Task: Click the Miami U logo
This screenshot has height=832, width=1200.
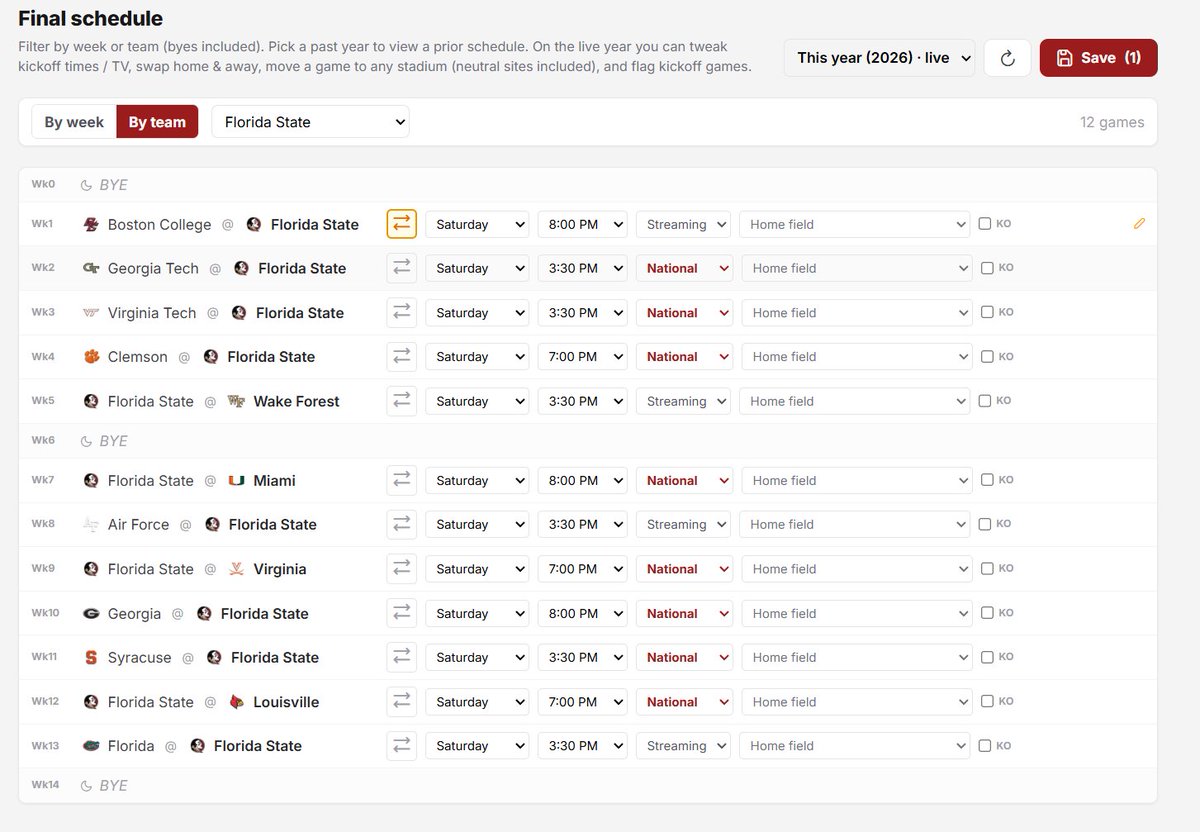Action: [x=237, y=480]
